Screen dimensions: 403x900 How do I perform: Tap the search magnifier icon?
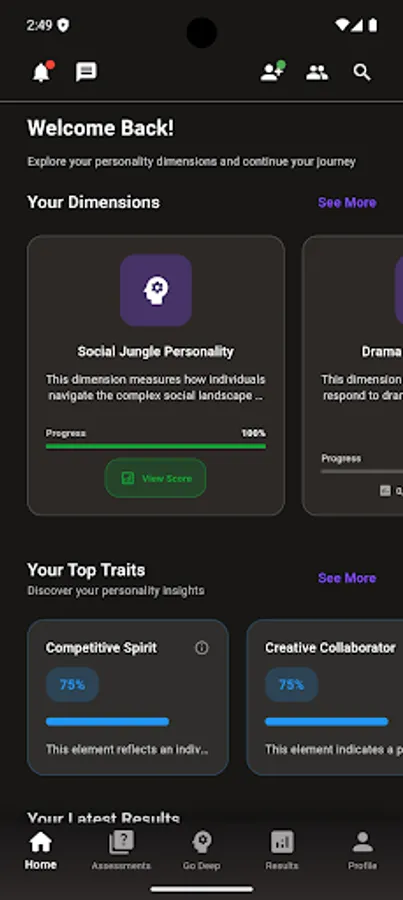(x=362, y=72)
